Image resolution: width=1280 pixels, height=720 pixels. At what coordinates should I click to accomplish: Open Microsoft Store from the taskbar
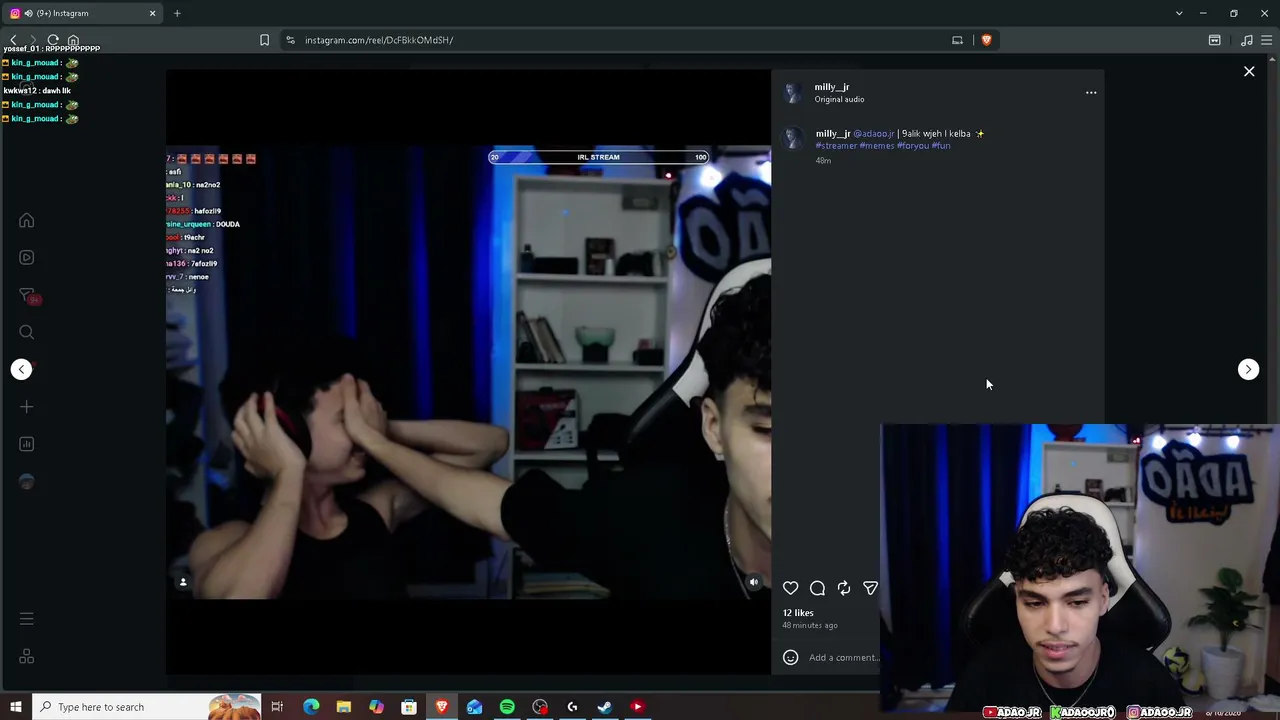(x=409, y=707)
